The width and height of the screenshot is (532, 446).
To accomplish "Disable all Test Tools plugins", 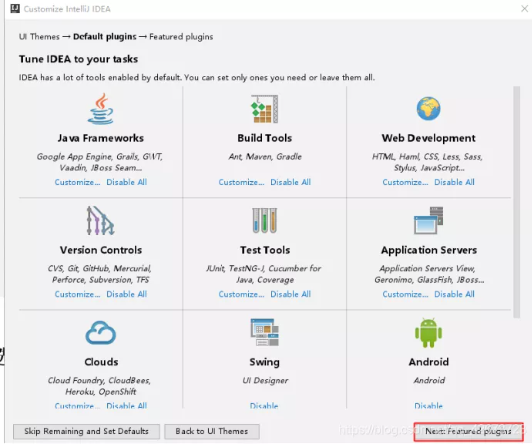I will [x=290, y=294].
